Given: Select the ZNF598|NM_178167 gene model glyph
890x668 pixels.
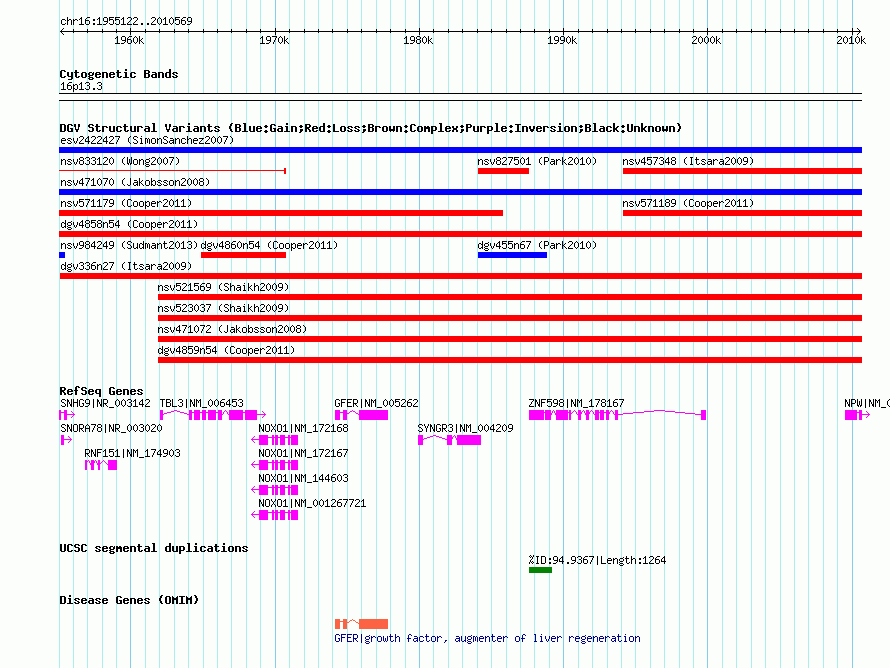Looking at the screenshot, I should pyautogui.click(x=618, y=415).
